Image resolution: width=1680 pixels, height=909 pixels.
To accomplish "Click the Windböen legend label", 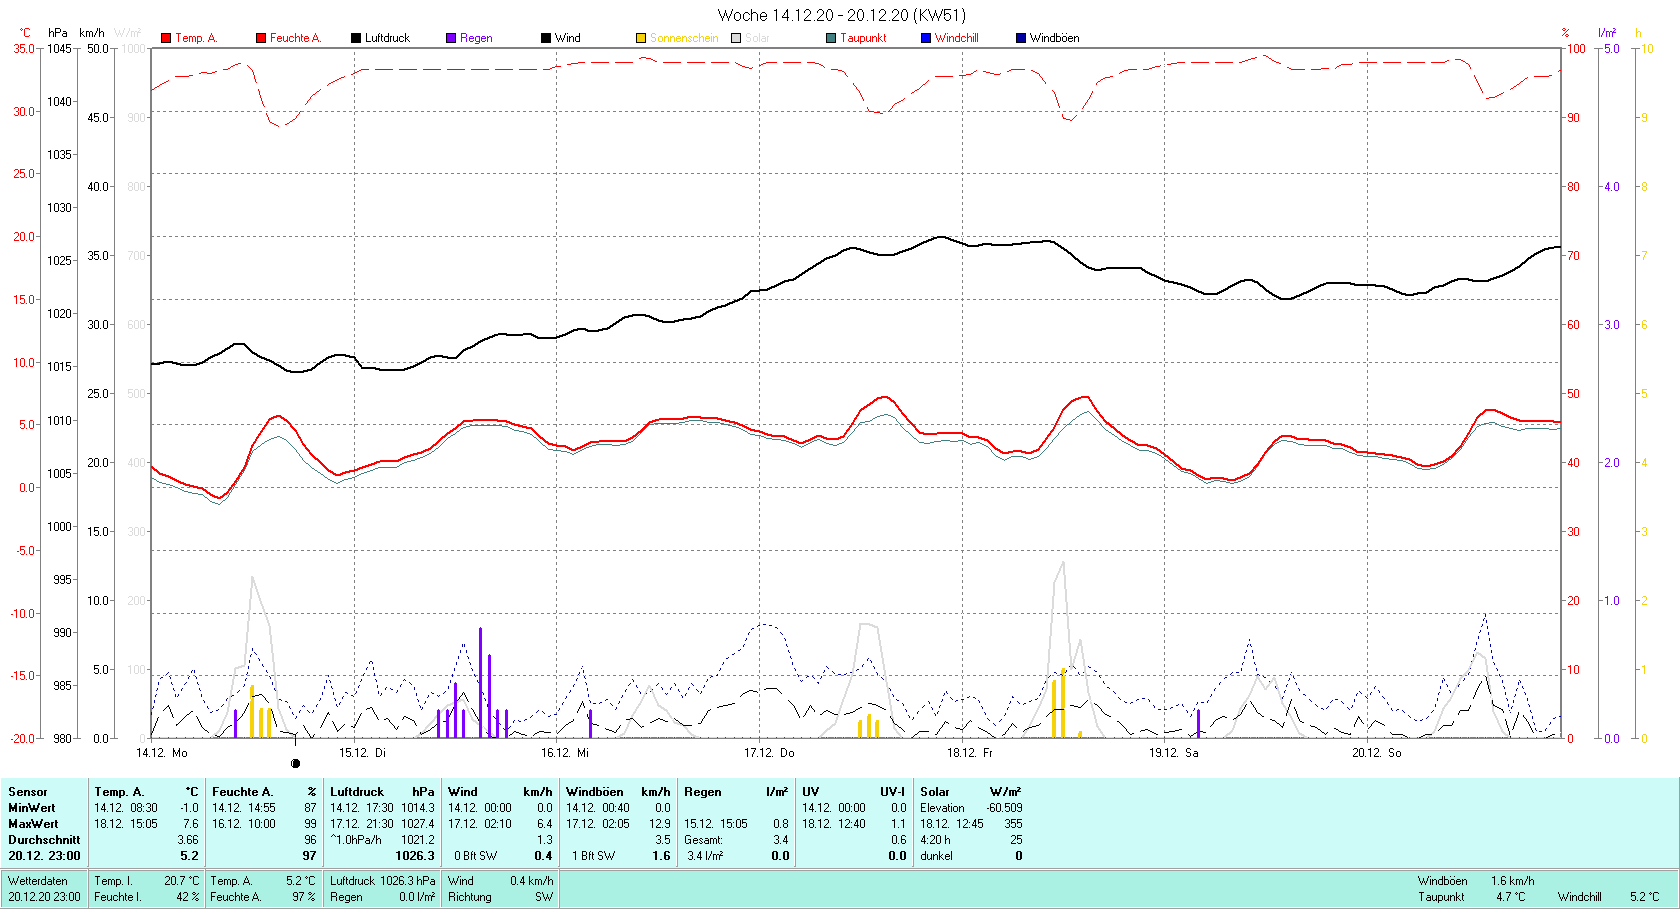I will (x=1054, y=38).
